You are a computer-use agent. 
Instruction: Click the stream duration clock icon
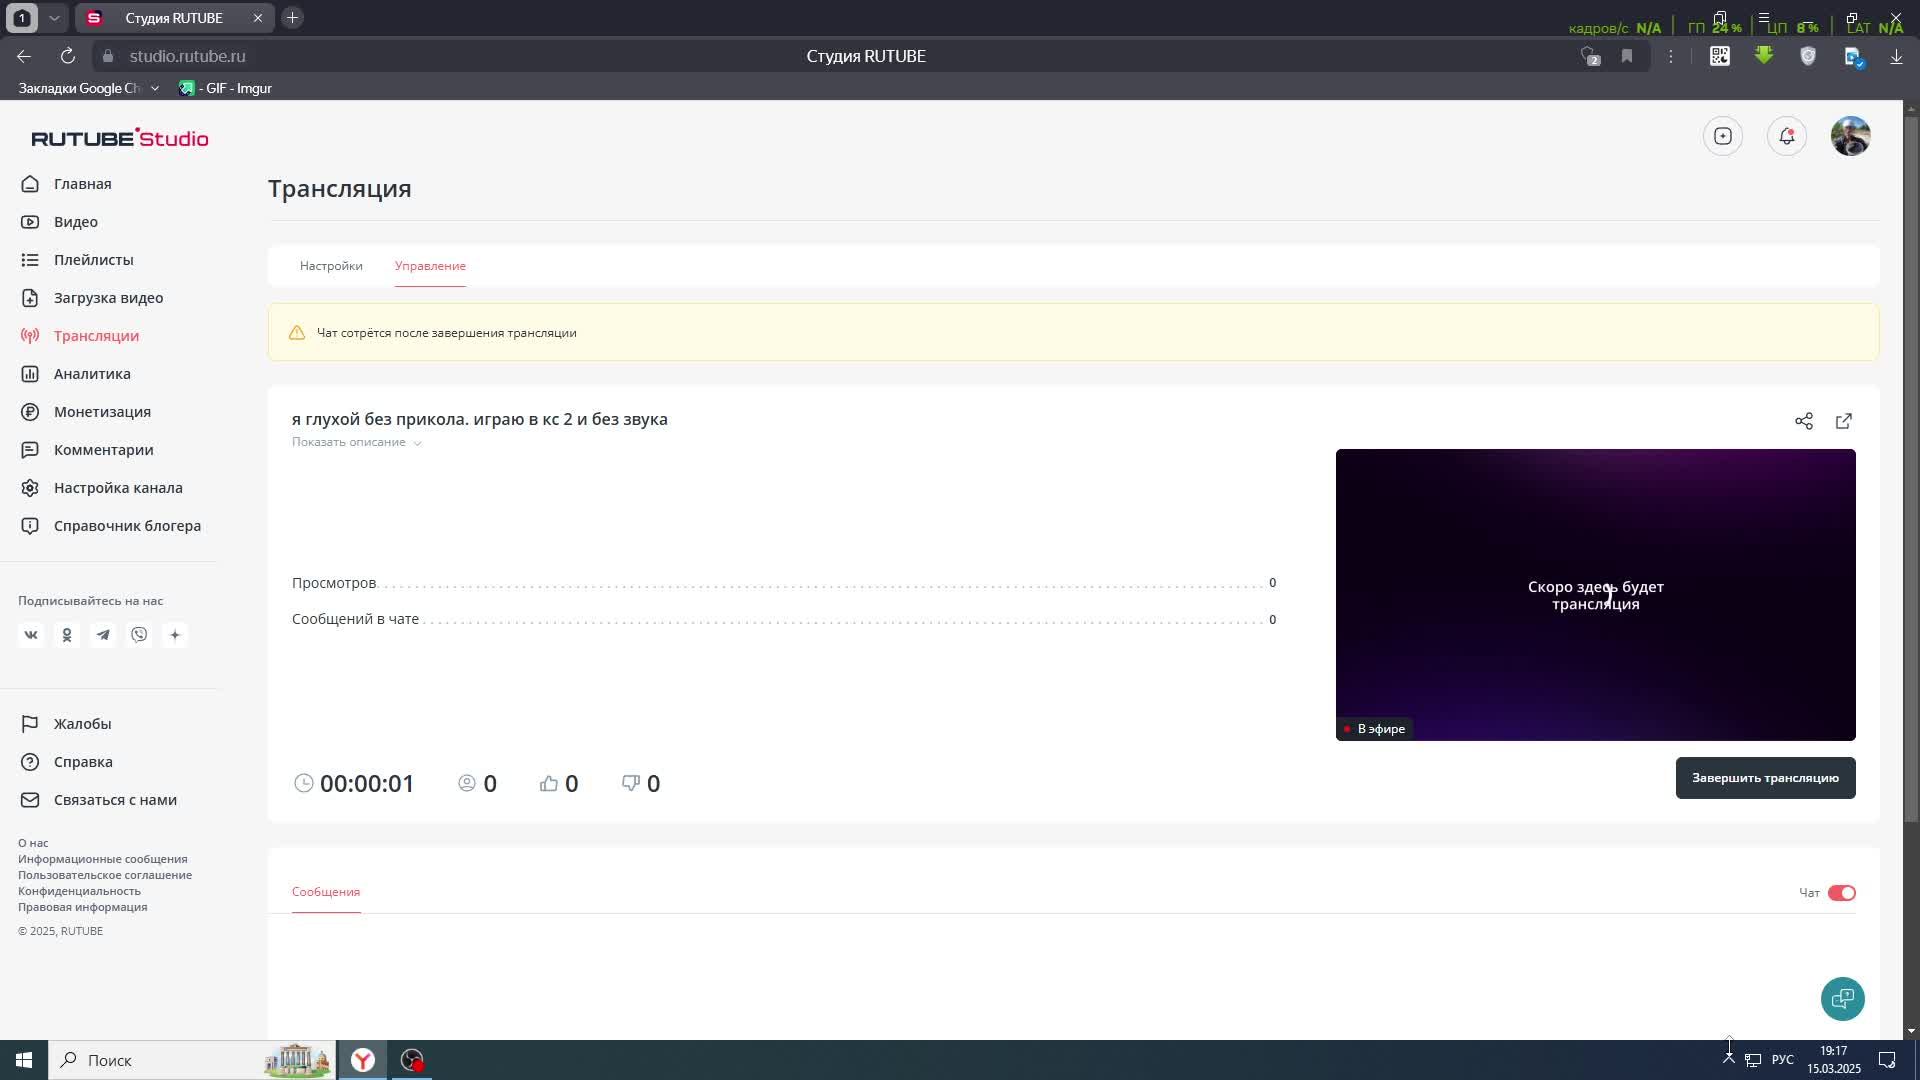click(304, 783)
